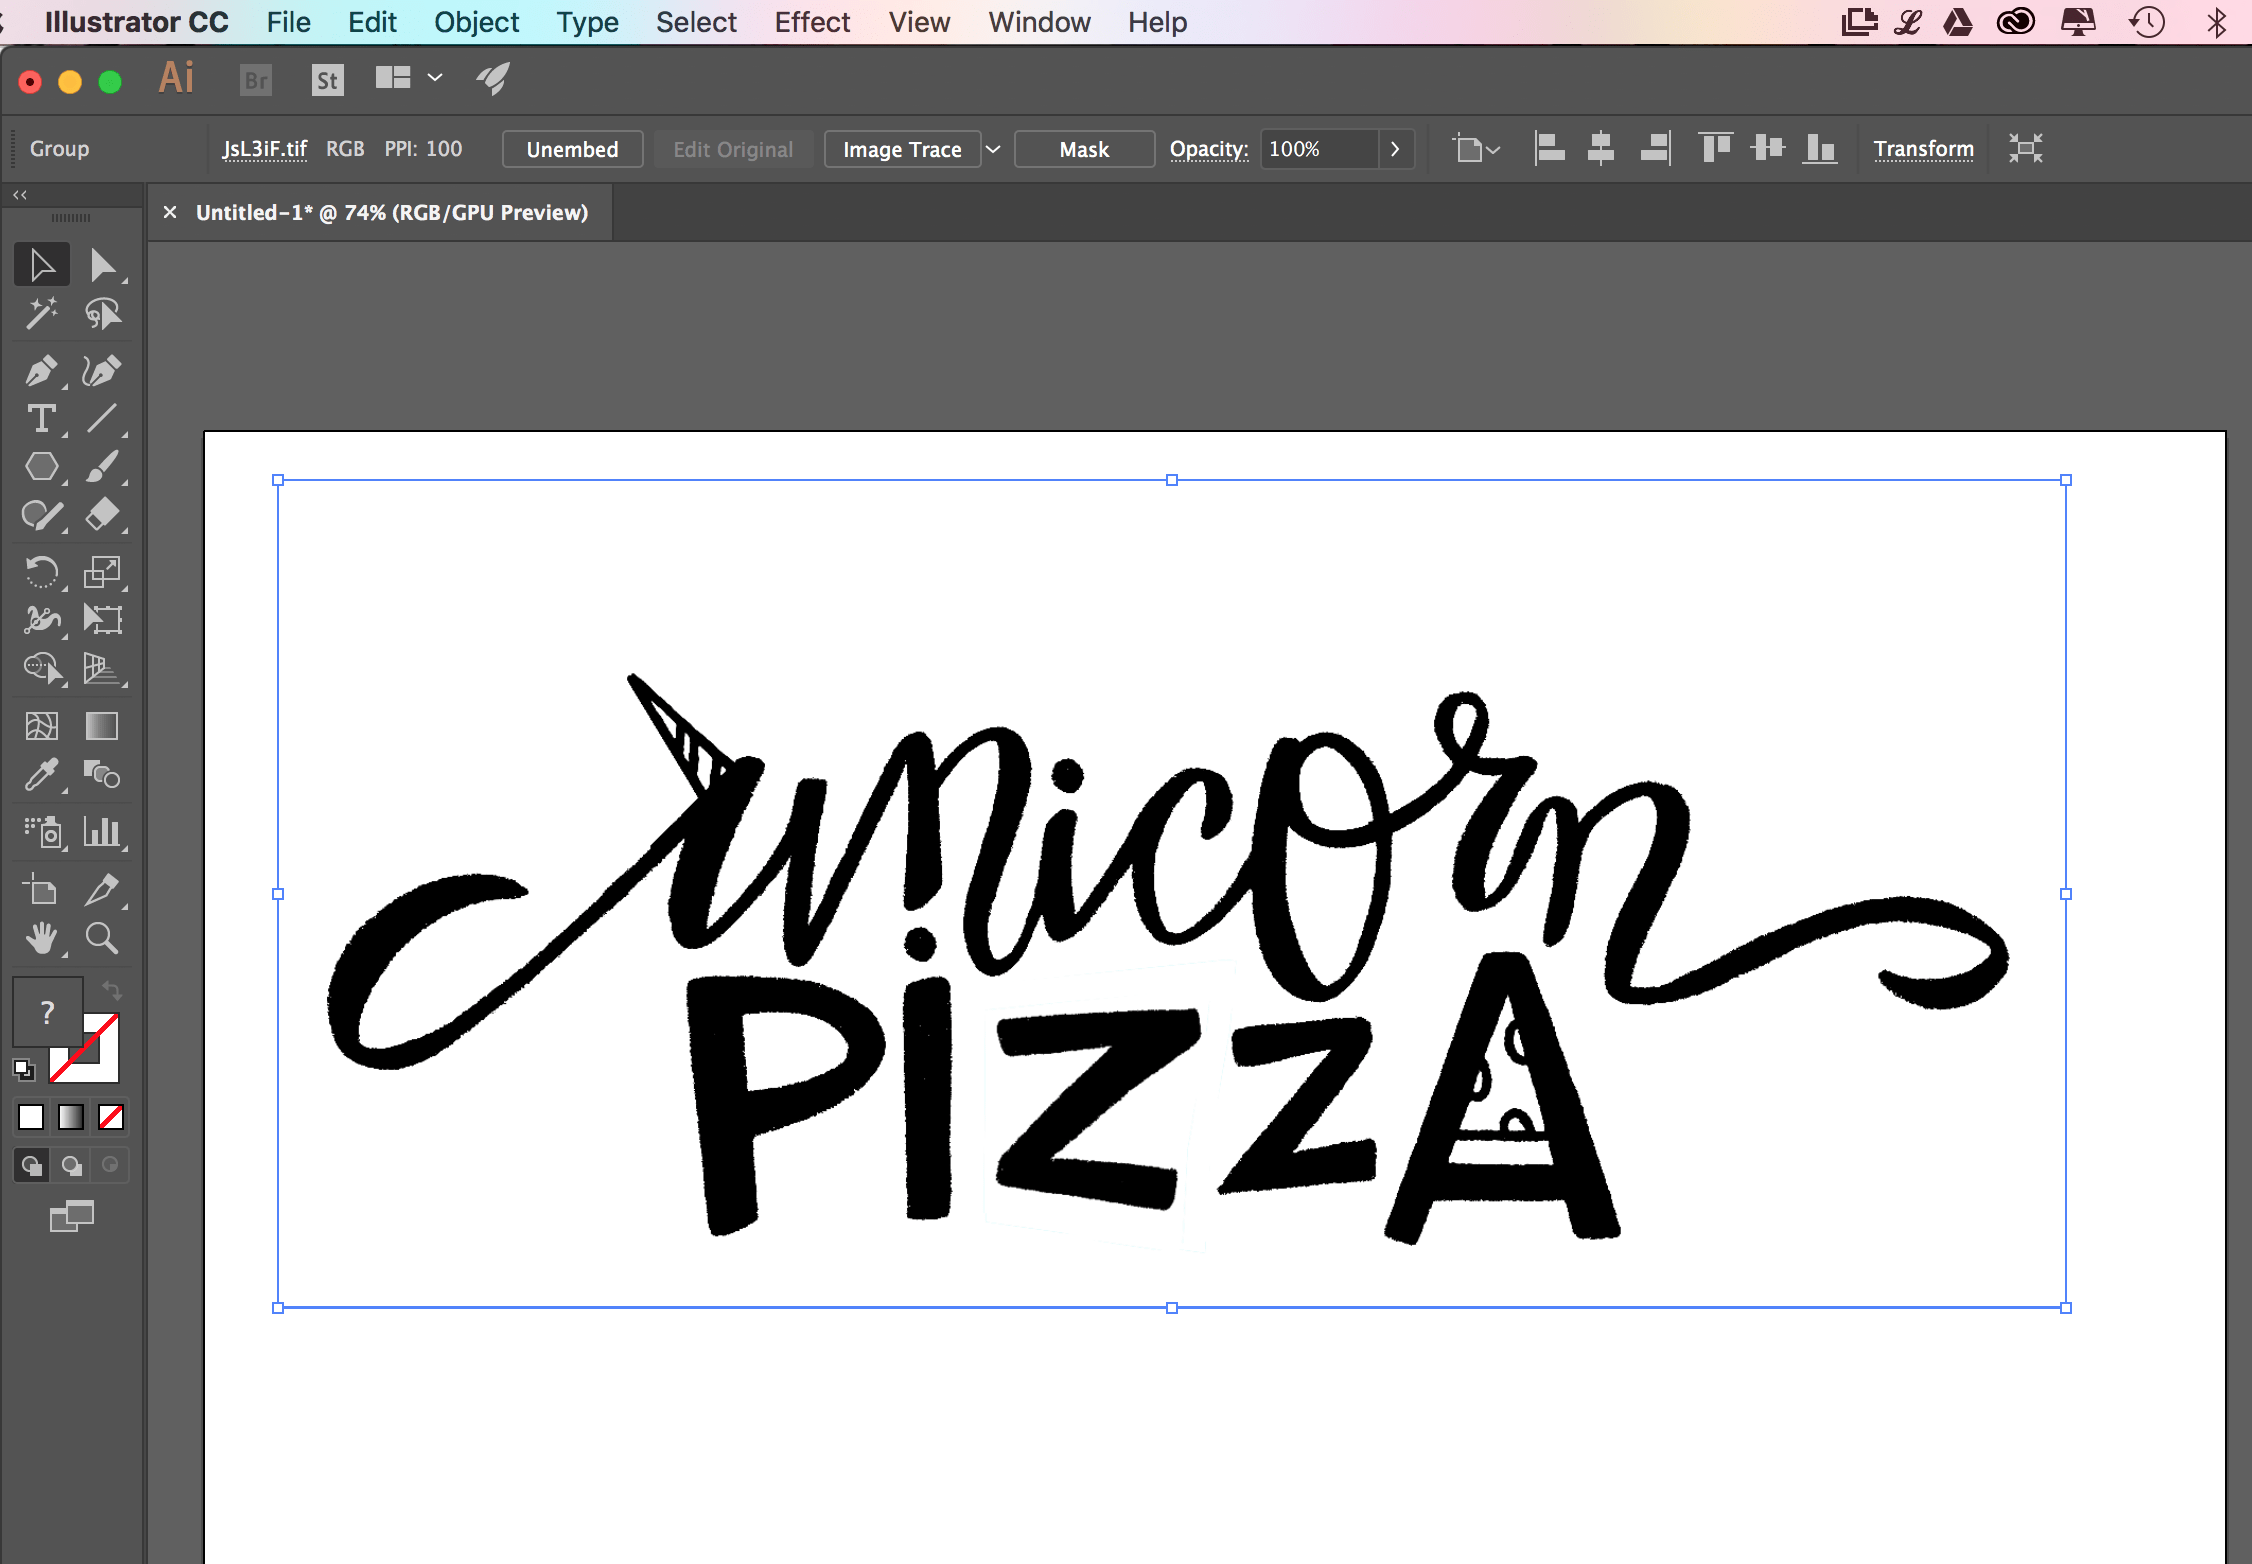
Task: Open the Effect menu
Action: point(812,22)
